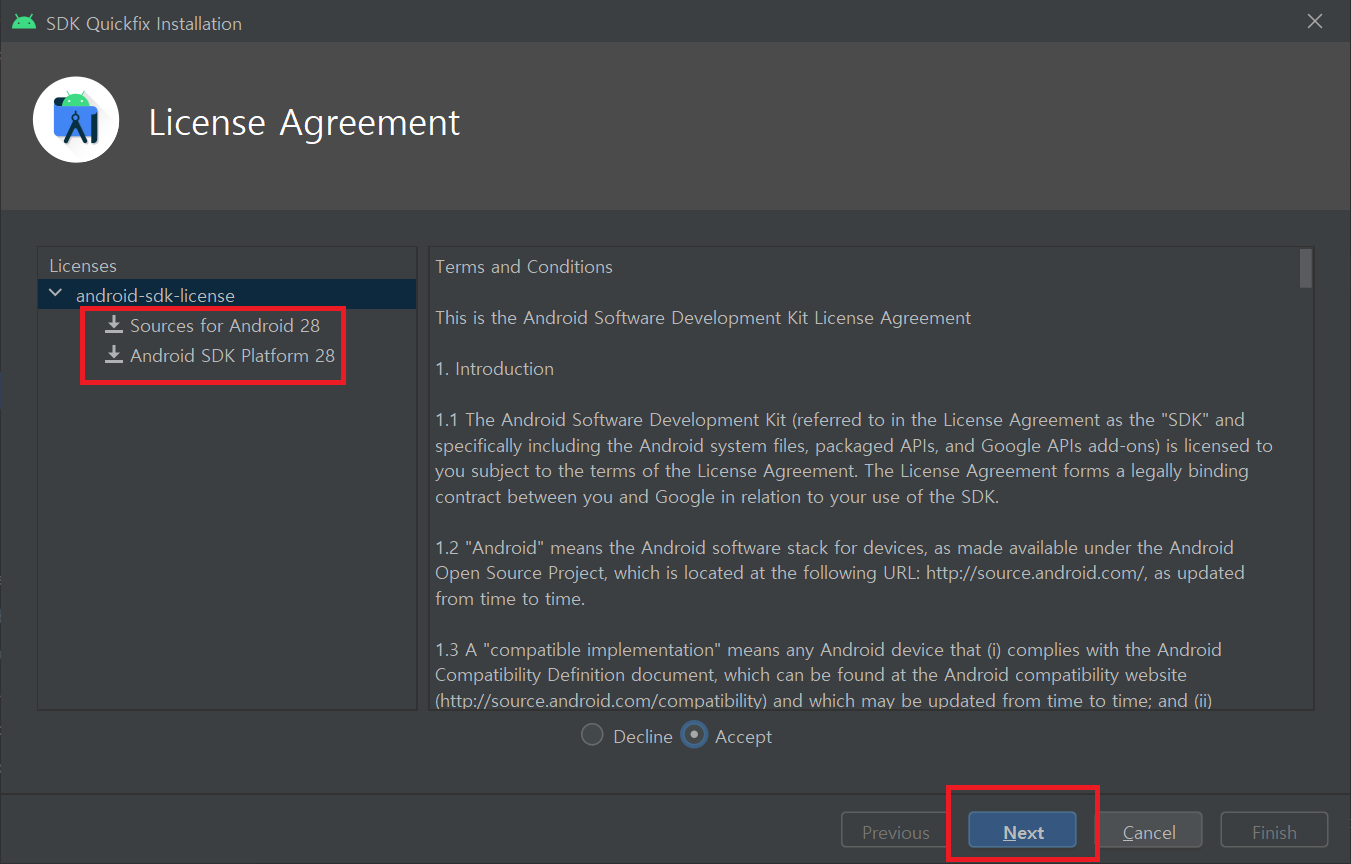Select the android-sdk-license row
Screen dimensions: 1351x864
pyautogui.click(x=227, y=295)
